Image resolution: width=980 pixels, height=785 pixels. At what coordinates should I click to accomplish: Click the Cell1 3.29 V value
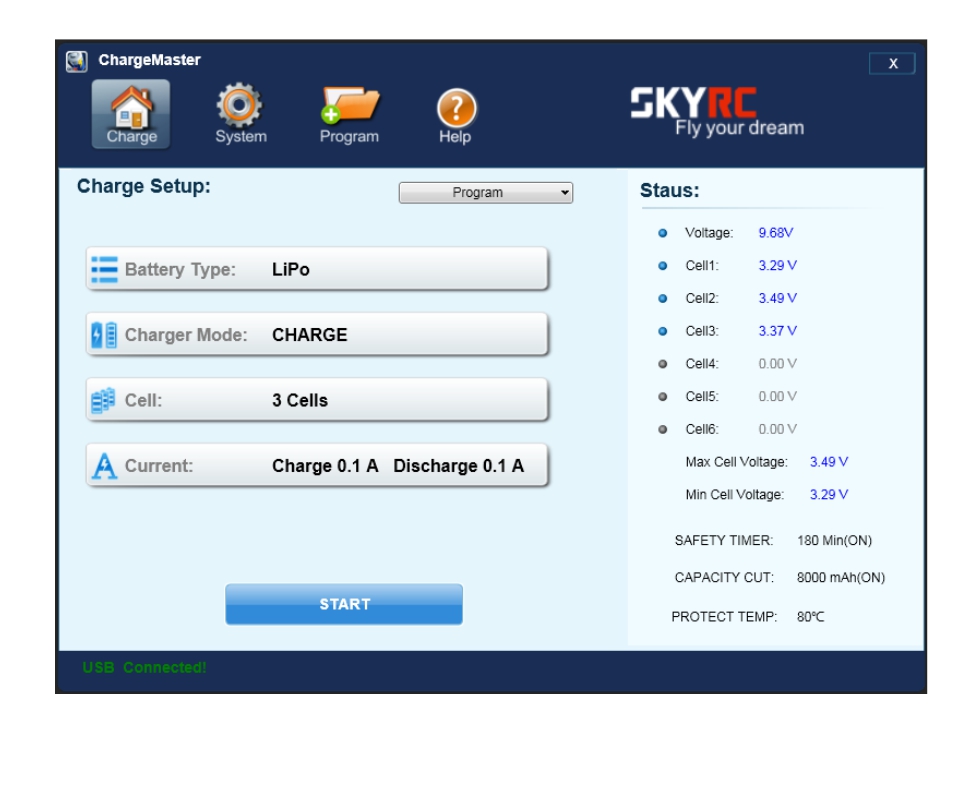point(778,266)
